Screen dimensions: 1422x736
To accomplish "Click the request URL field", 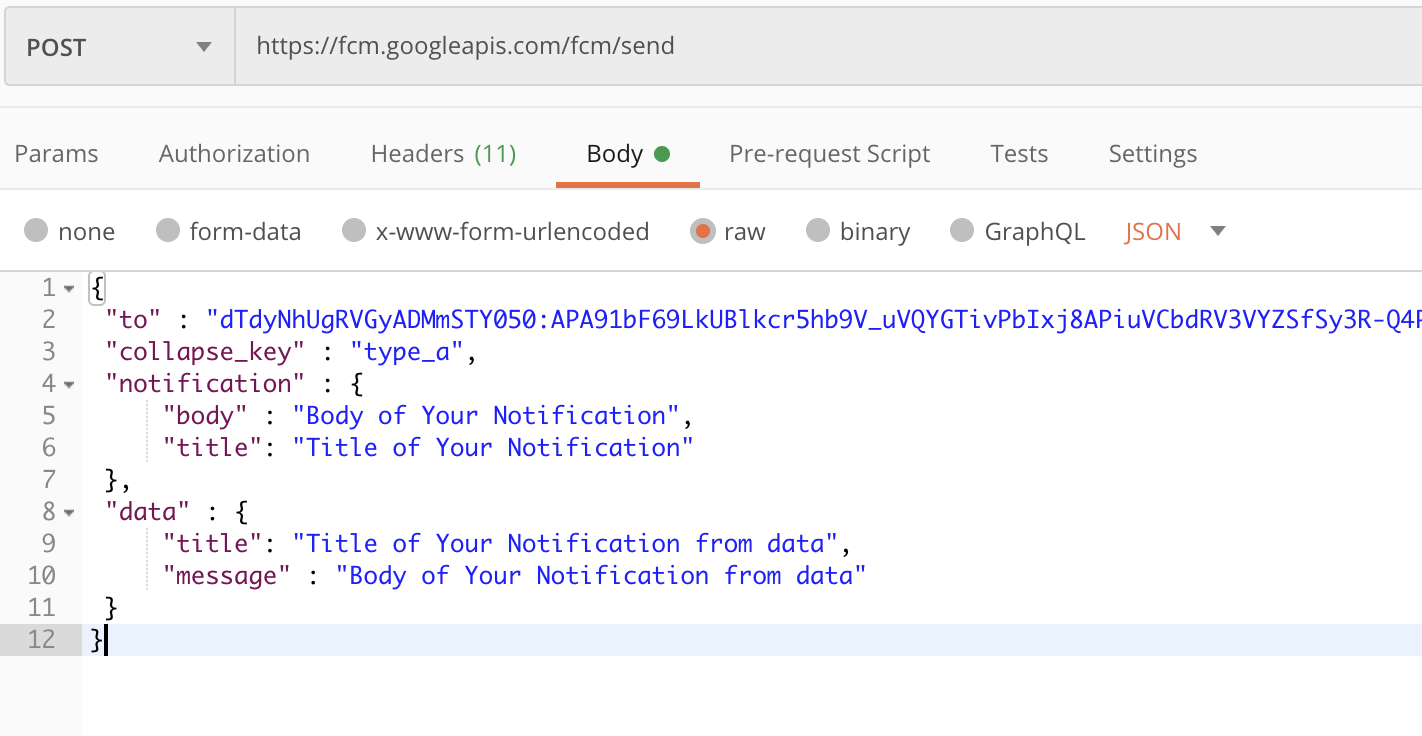I will tap(800, 46).
